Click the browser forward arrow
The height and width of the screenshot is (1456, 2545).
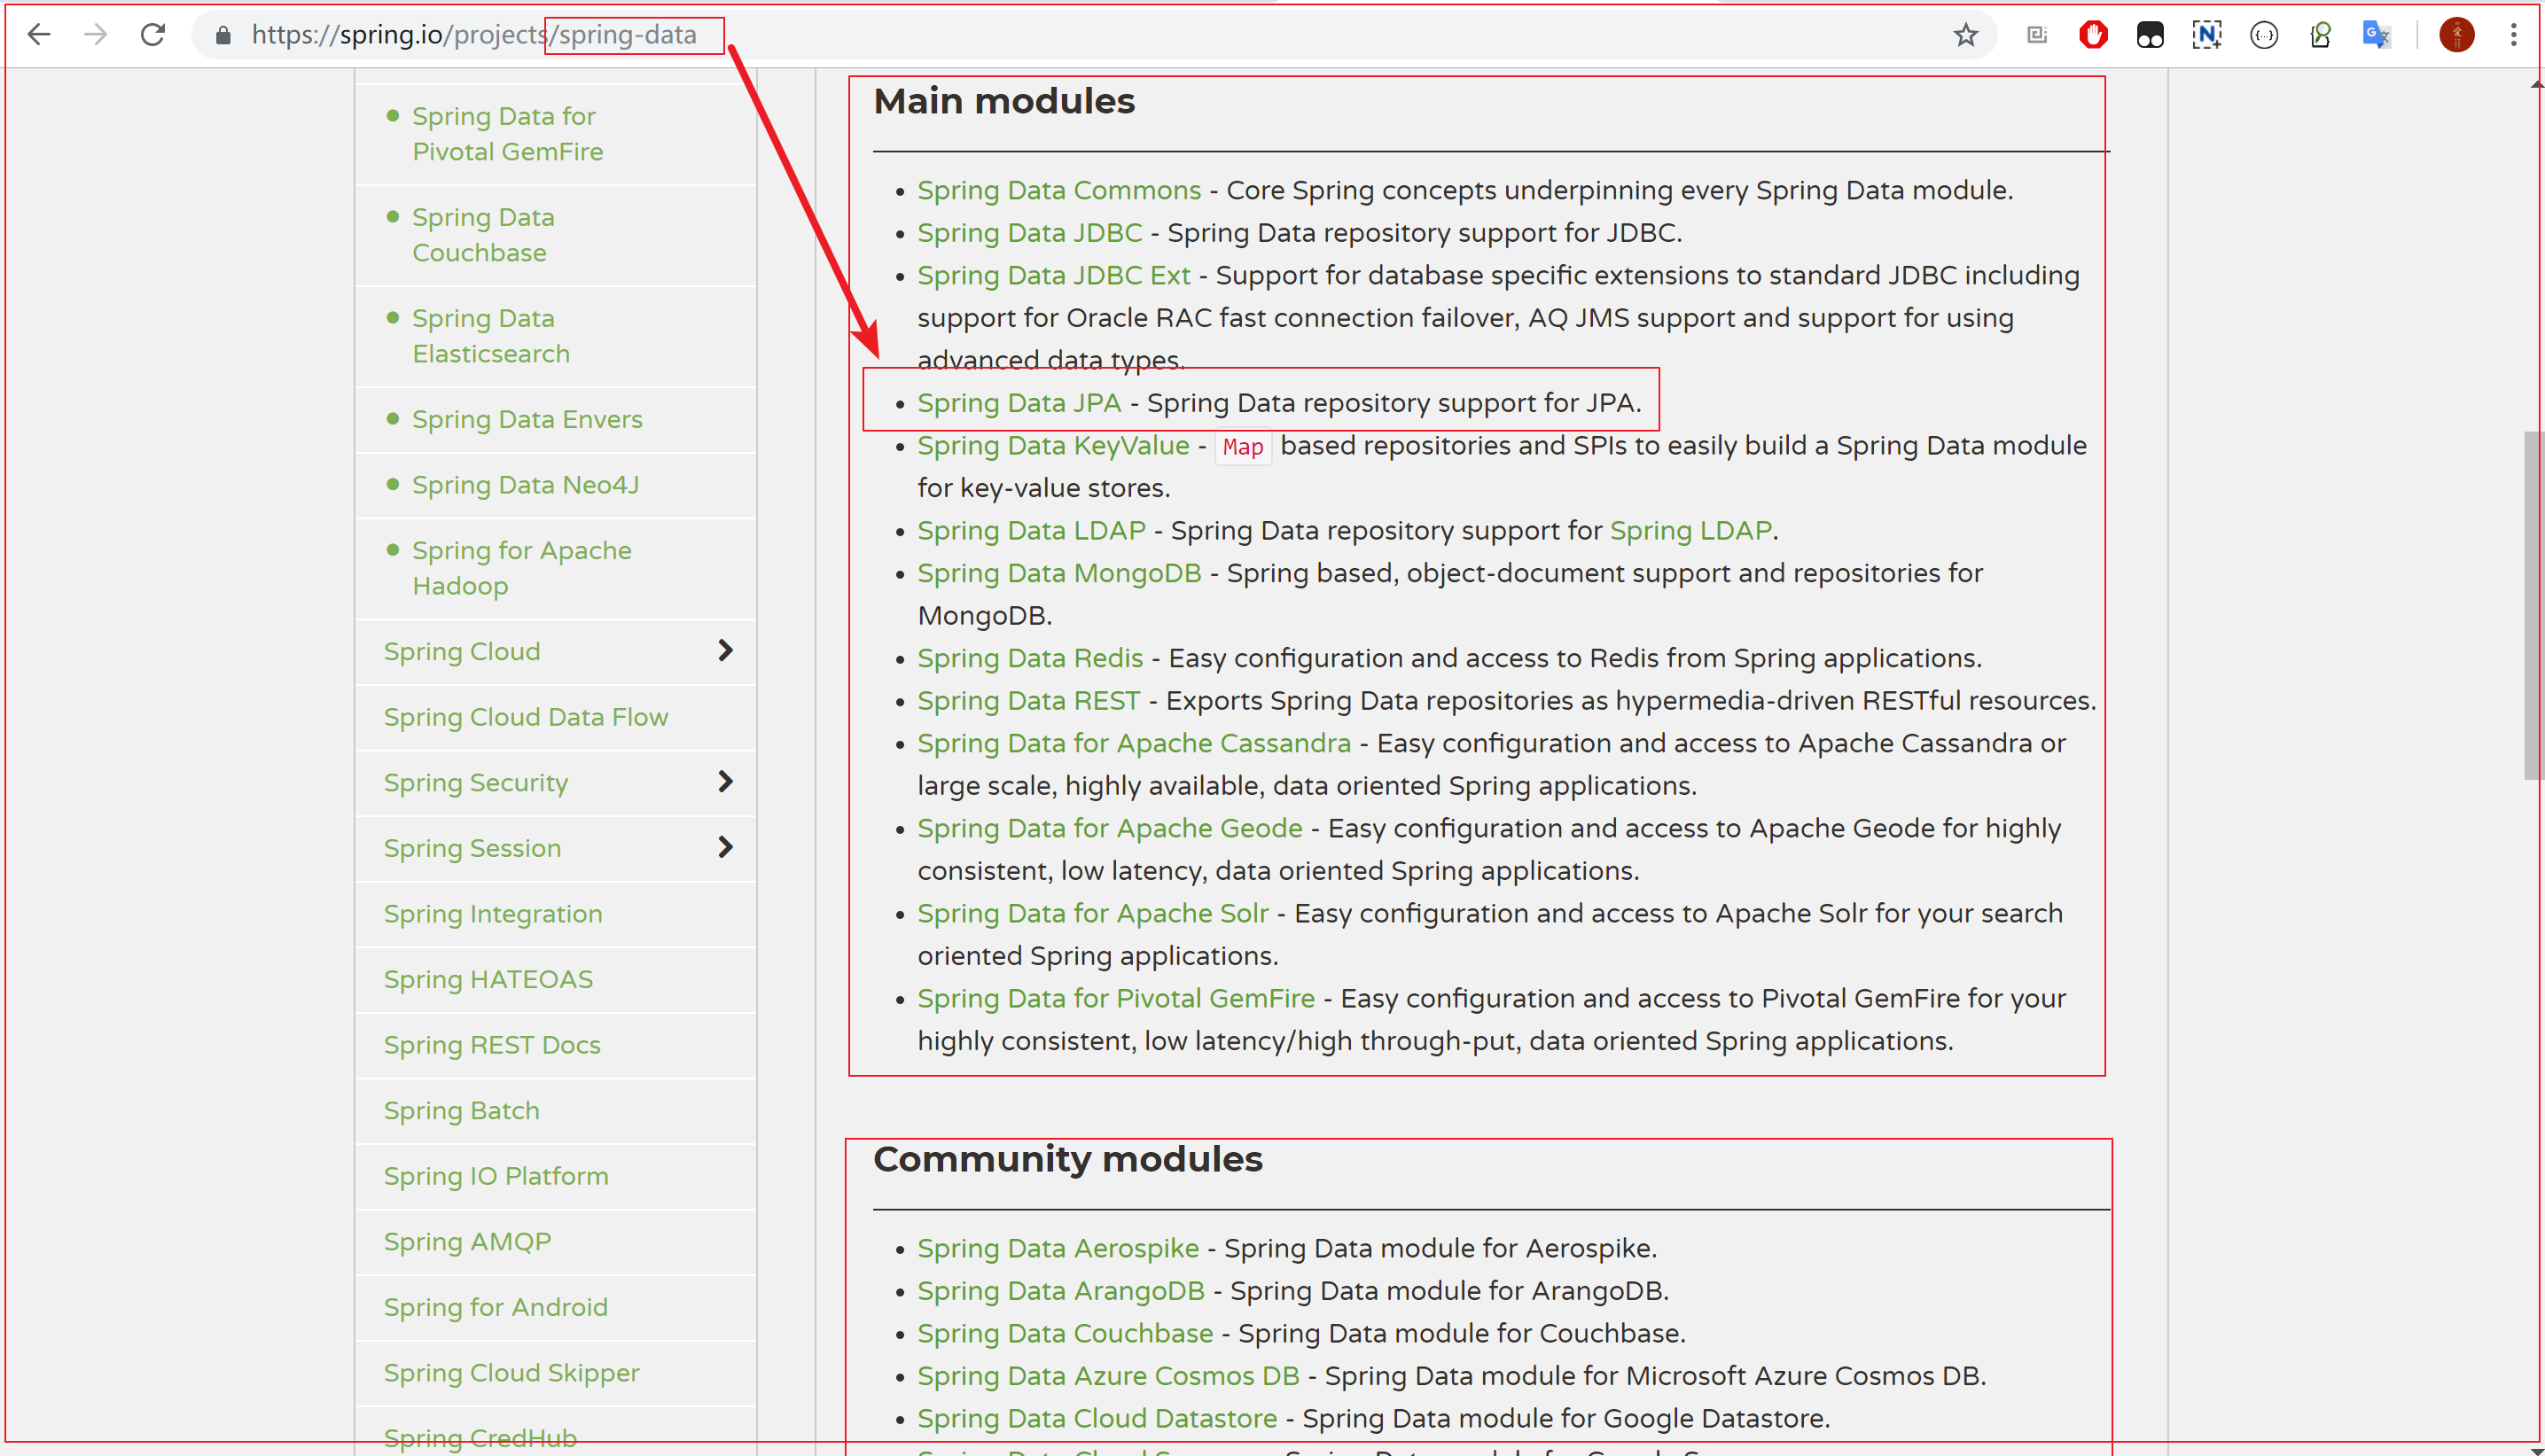[x=96, y=35]
